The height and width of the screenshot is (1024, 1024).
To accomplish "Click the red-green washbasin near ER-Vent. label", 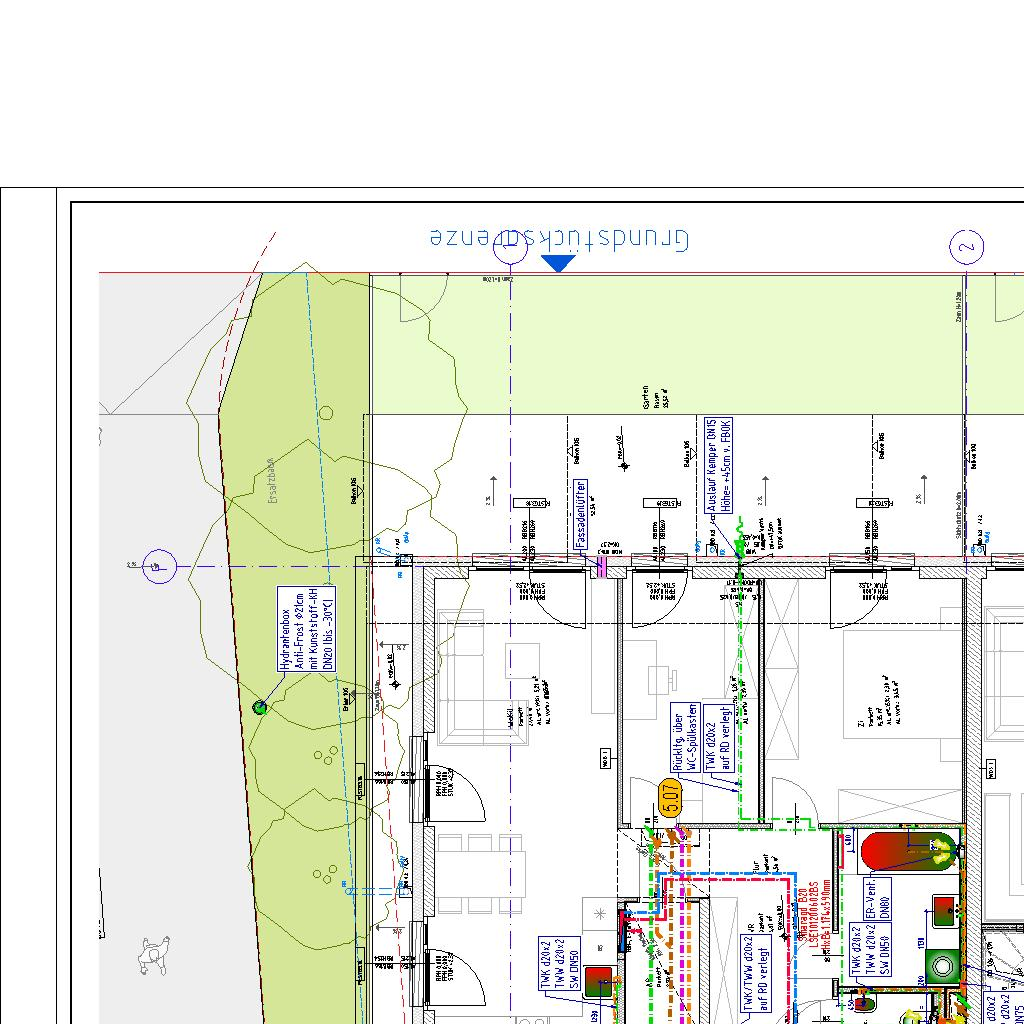I will (x=943, y=907).
